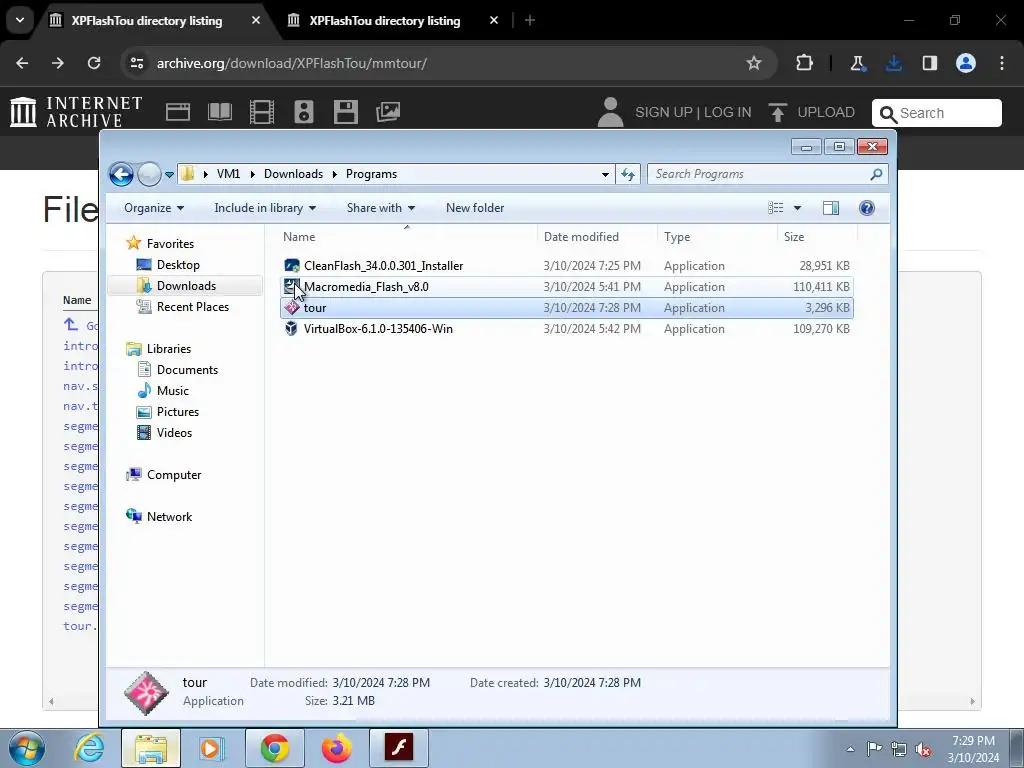This screenshot has width=1024, height=768.
Task: Bookmark this page with the star icon
Action: [754, 63]
